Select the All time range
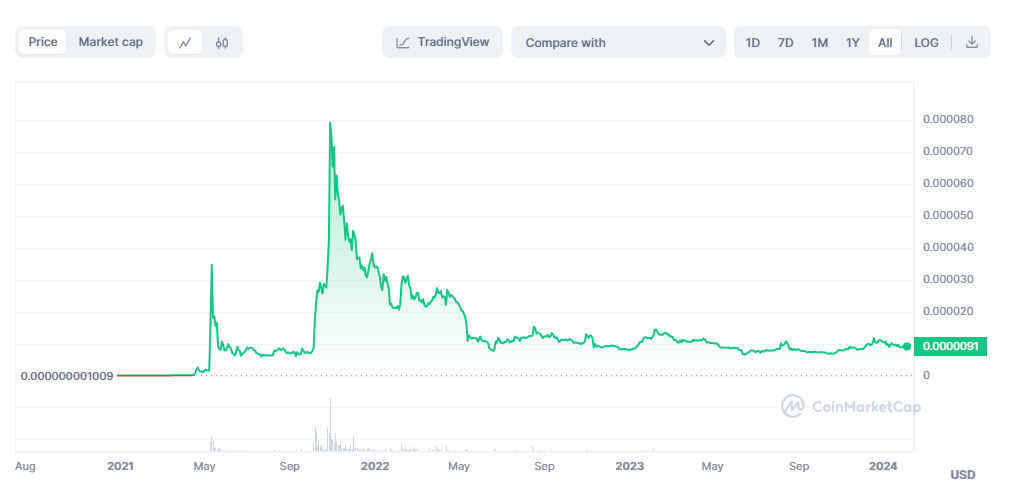Screen dimensions: 1023x497 pyautogui.click(x=885, y=42)
